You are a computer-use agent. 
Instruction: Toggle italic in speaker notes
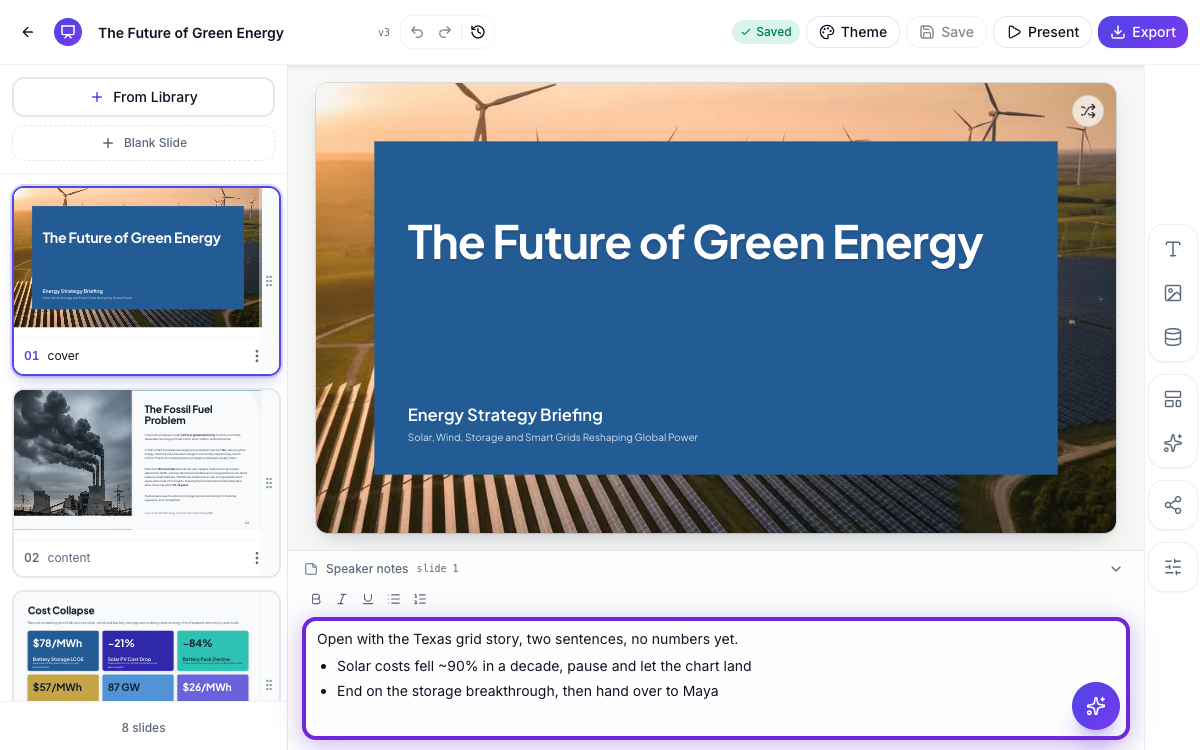point(342,599)
